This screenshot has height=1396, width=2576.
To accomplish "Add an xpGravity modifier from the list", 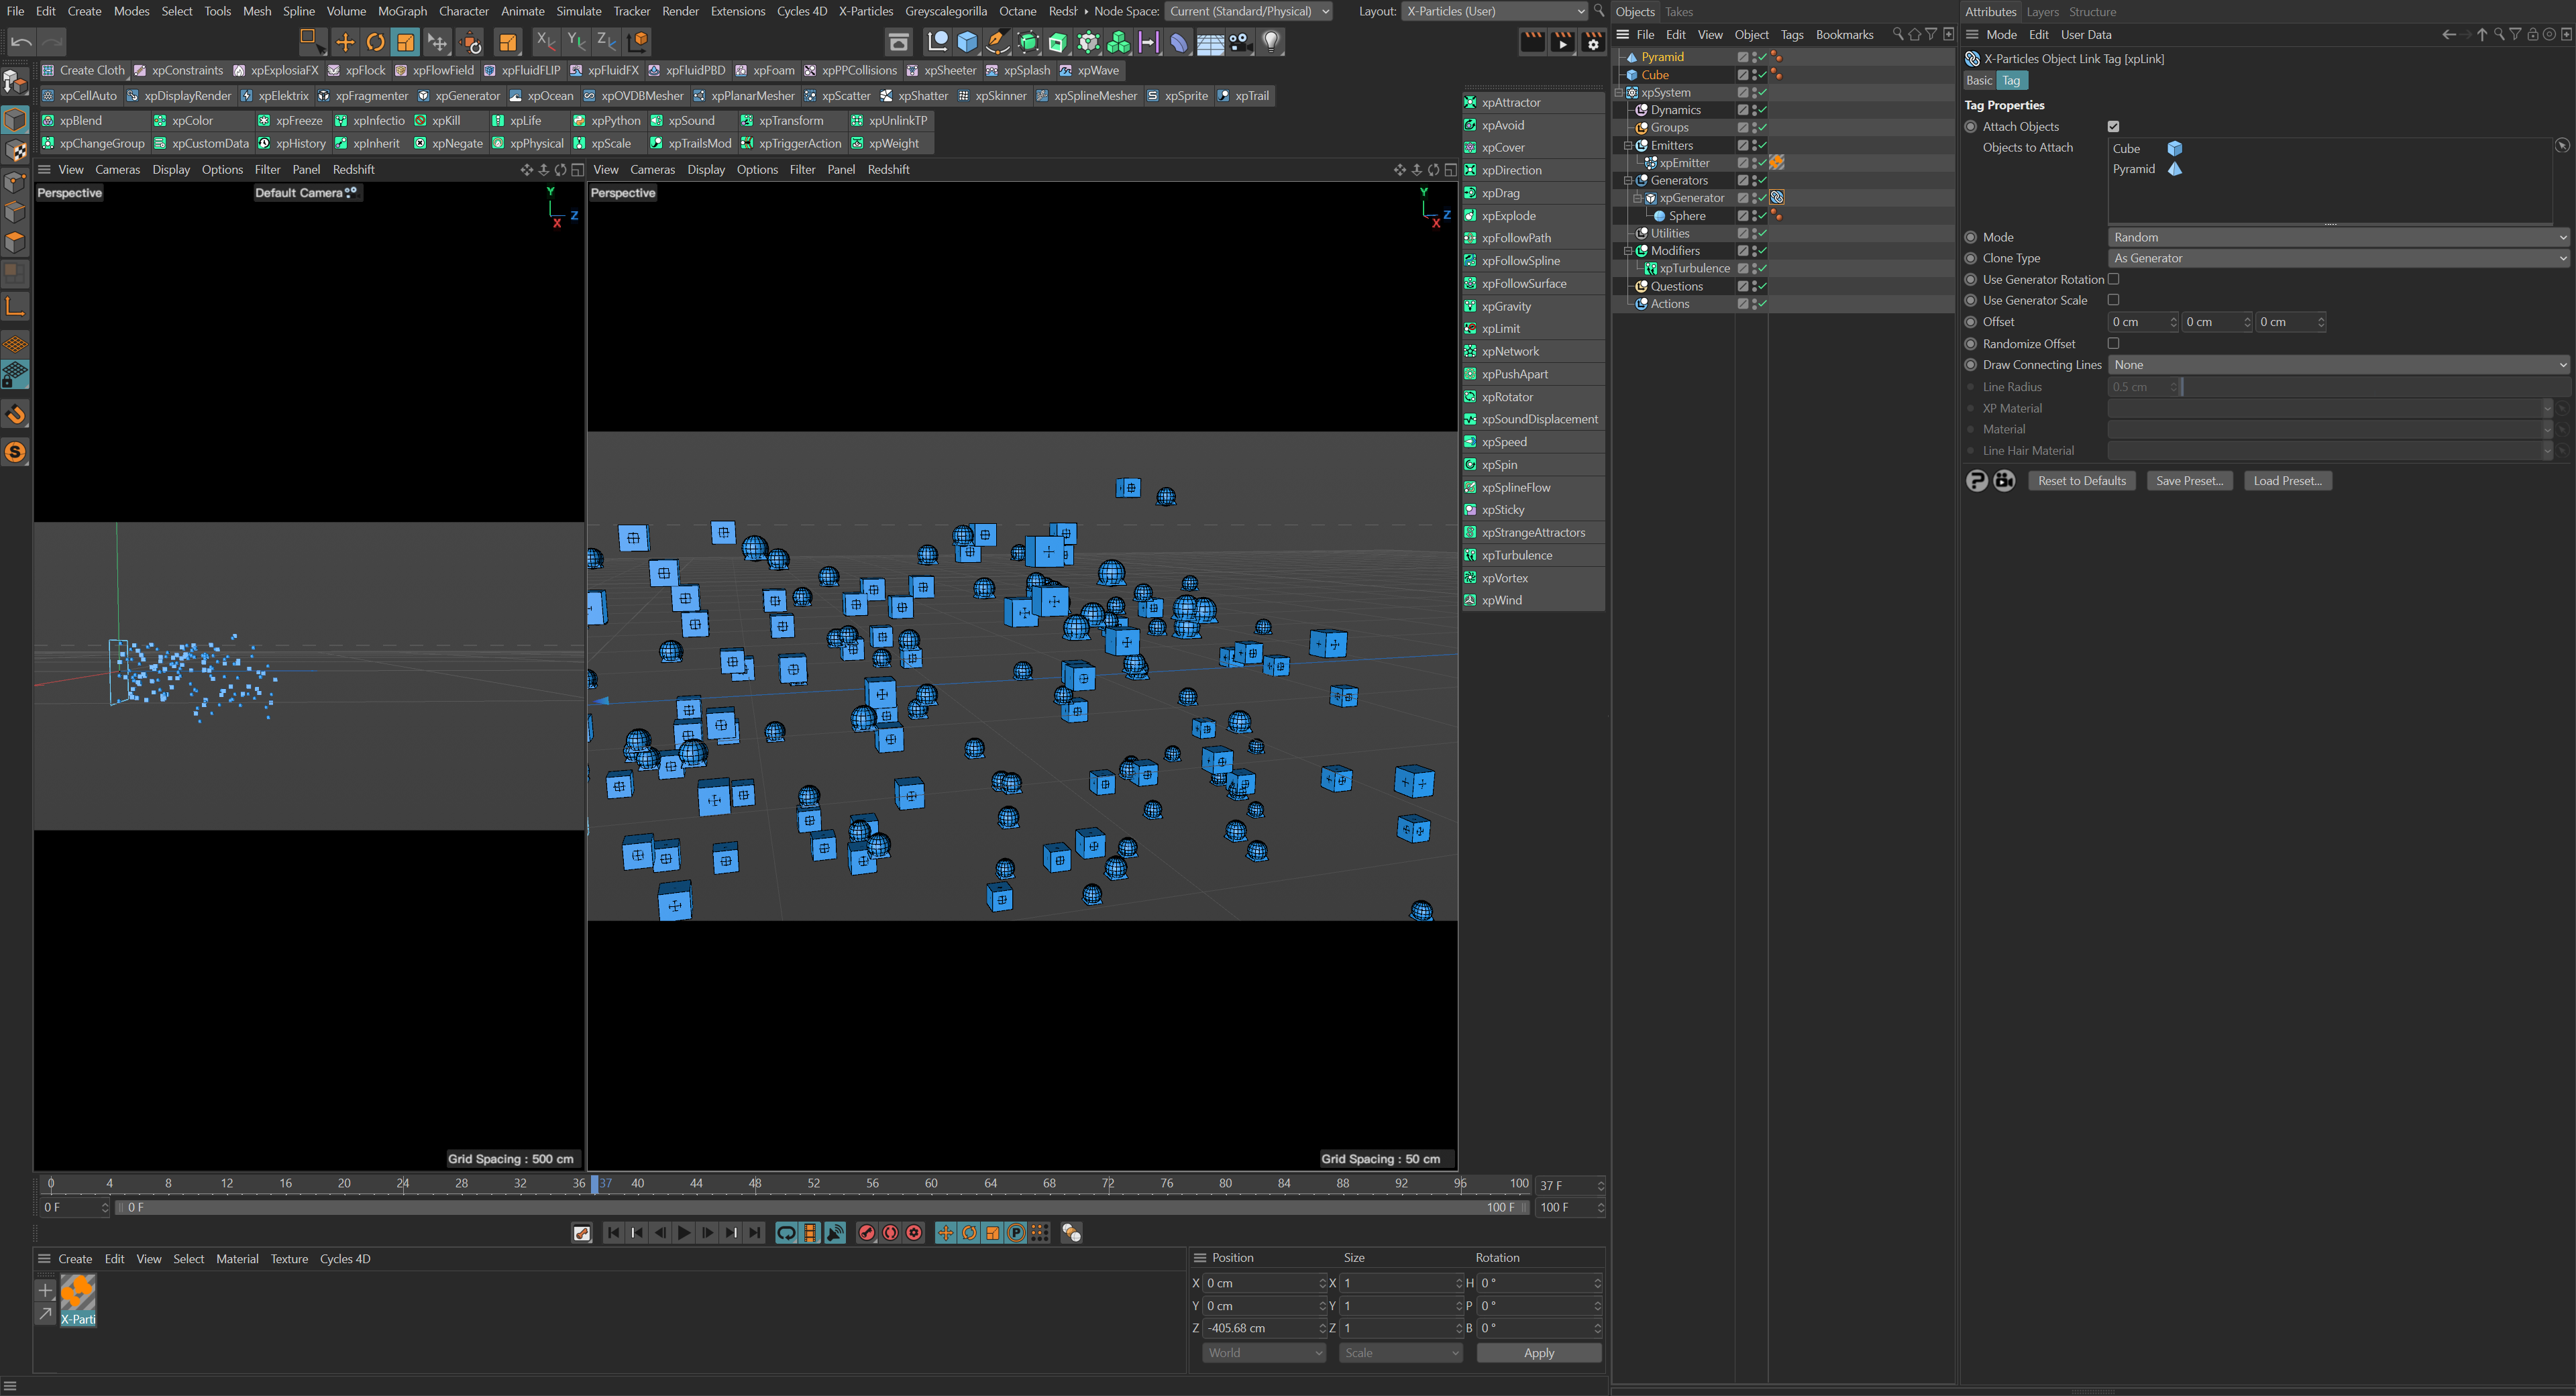I will pos(1532,306).
